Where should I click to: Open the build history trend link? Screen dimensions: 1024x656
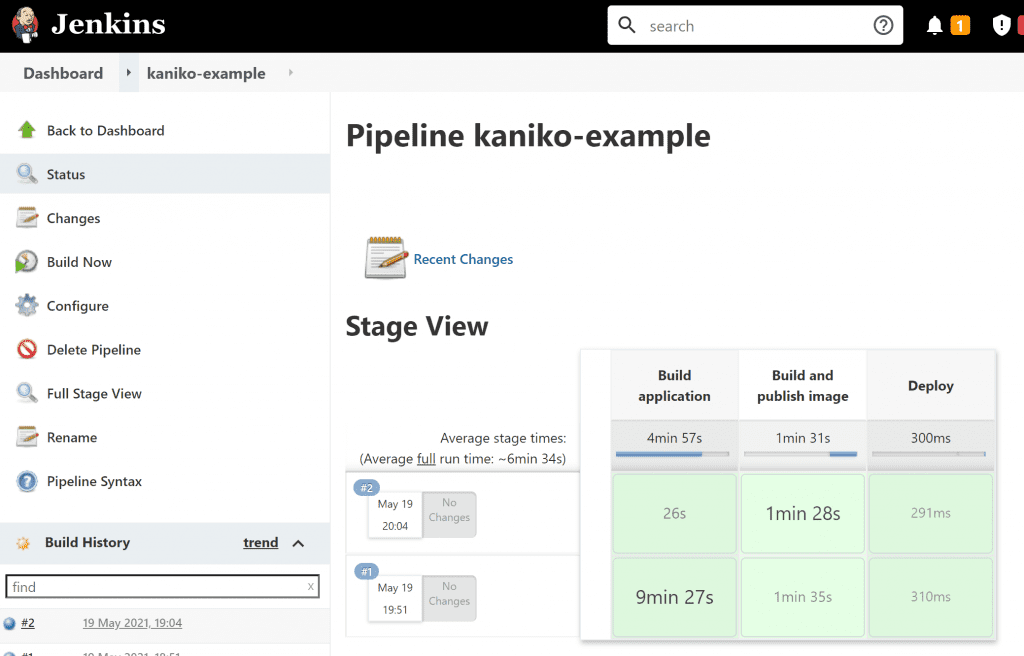tap(261, 543)
